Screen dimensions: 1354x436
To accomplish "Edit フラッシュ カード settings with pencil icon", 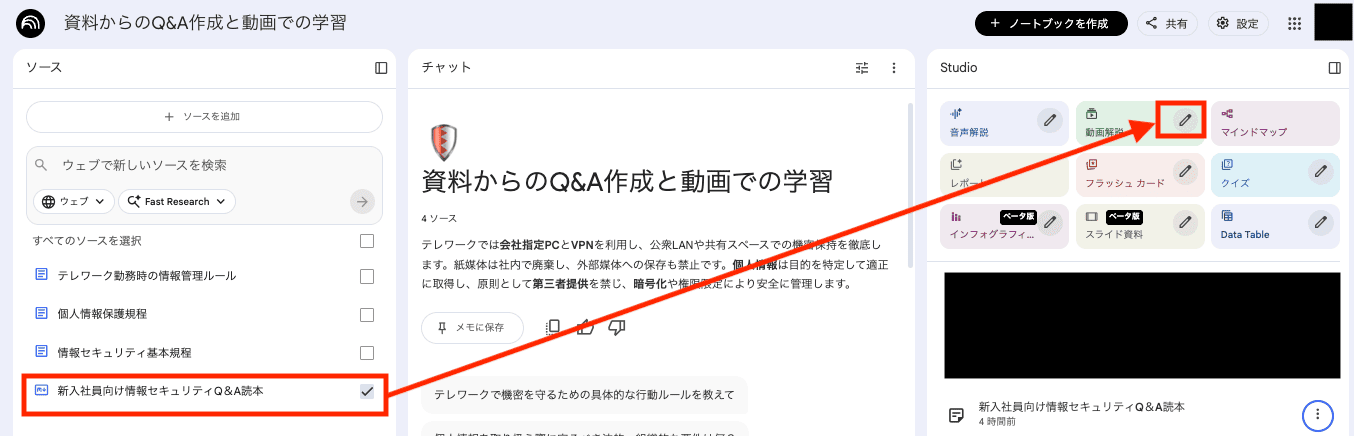I will tap(1185, 171).
